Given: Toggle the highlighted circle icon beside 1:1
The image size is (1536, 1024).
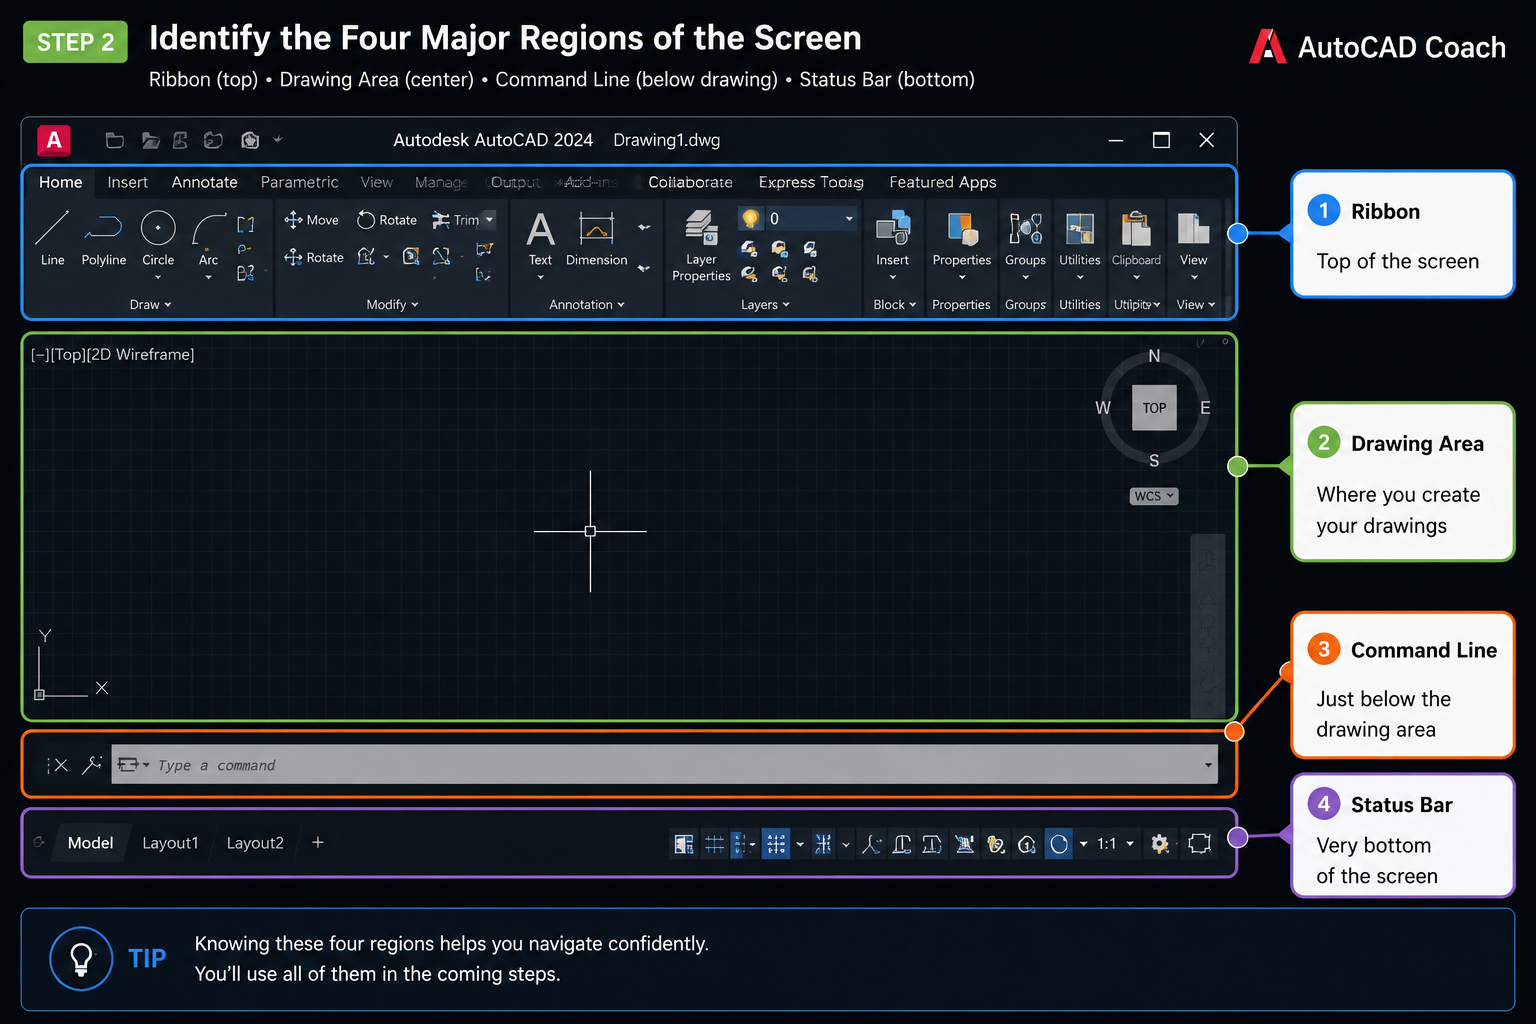Looking at the screenshot, I should tap(1059, 844).
